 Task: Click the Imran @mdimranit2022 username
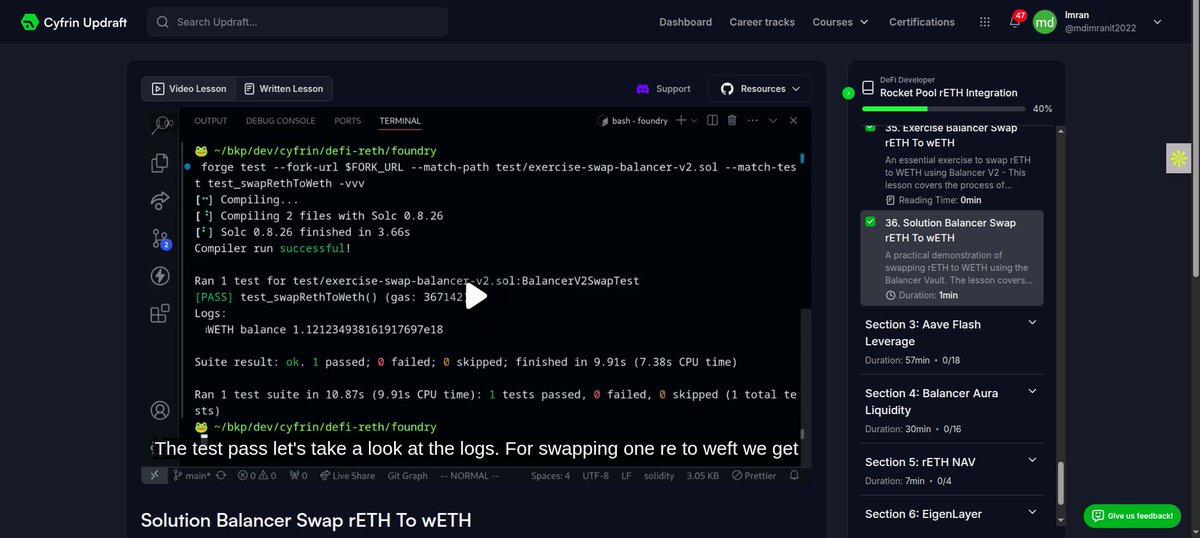coord(1098,22)
